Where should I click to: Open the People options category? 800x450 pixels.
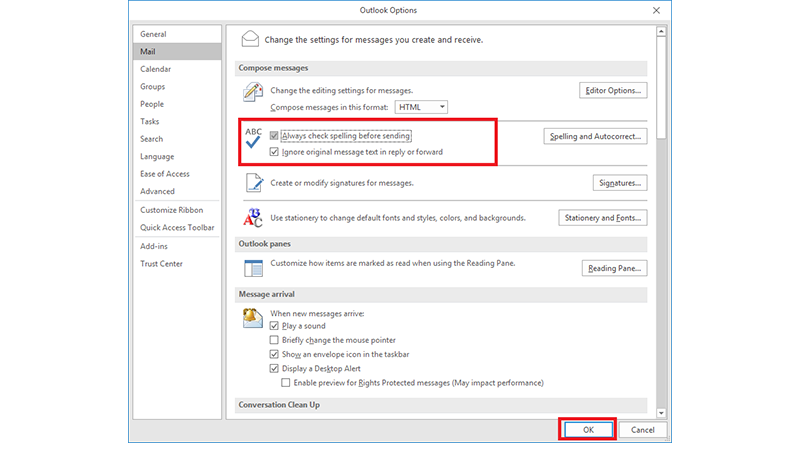[177, 104]
